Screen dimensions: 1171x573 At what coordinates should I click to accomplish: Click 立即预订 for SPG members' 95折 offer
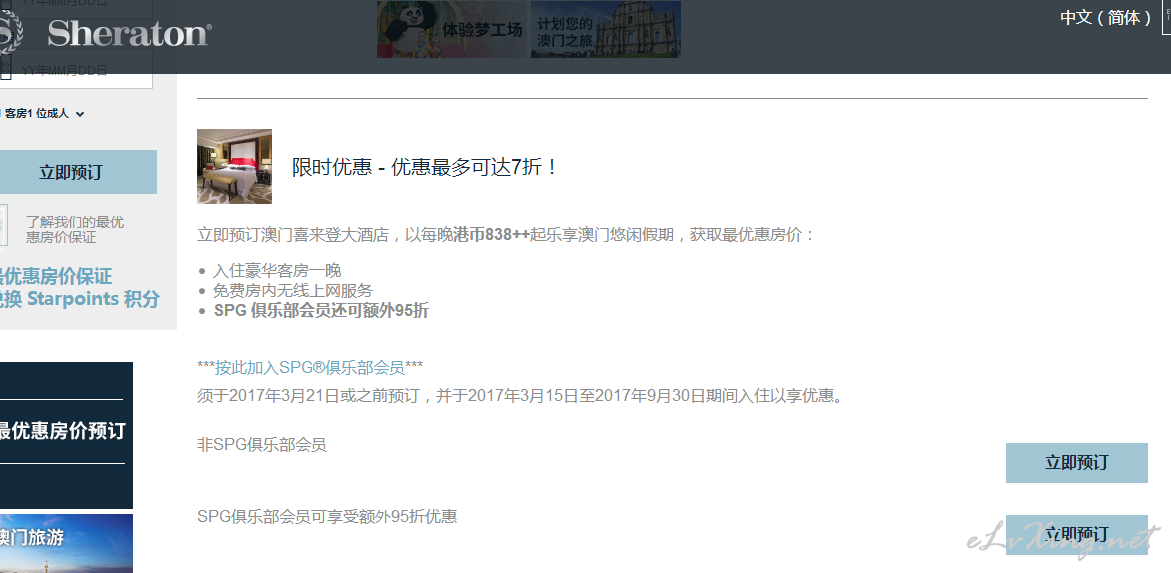pos(1076,534)
